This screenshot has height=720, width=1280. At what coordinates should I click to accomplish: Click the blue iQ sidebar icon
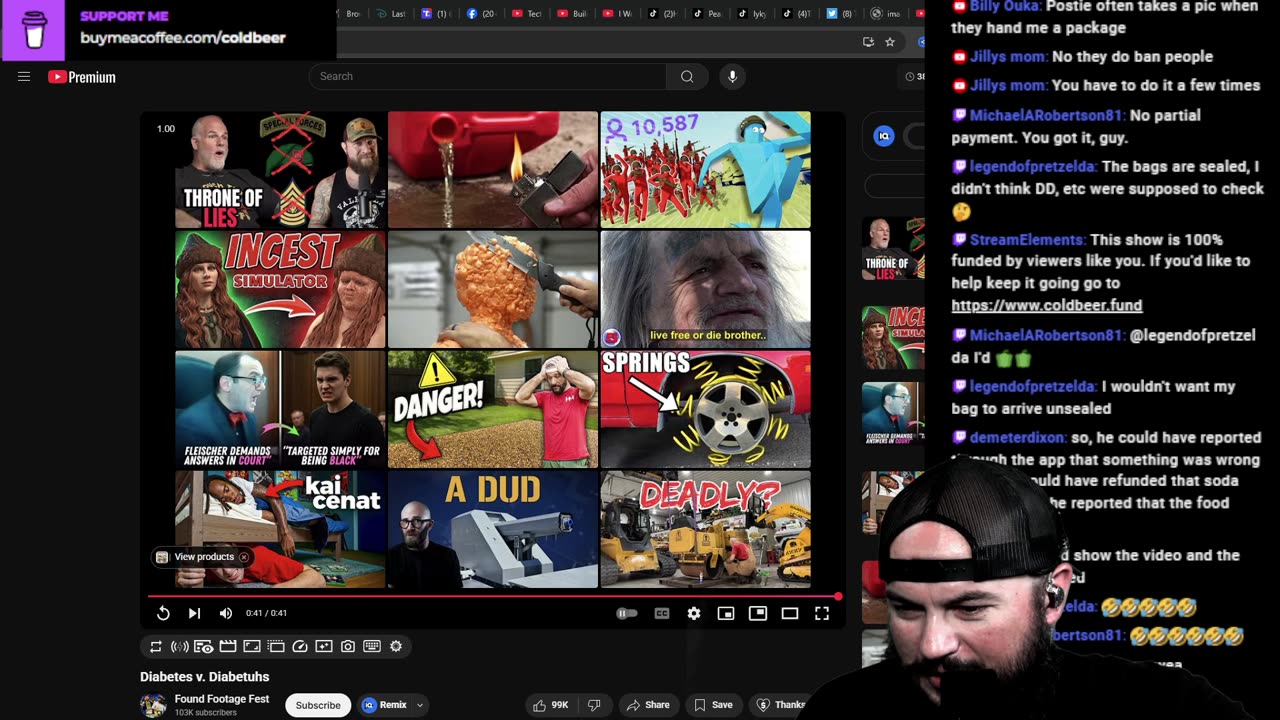coord(883,136)
